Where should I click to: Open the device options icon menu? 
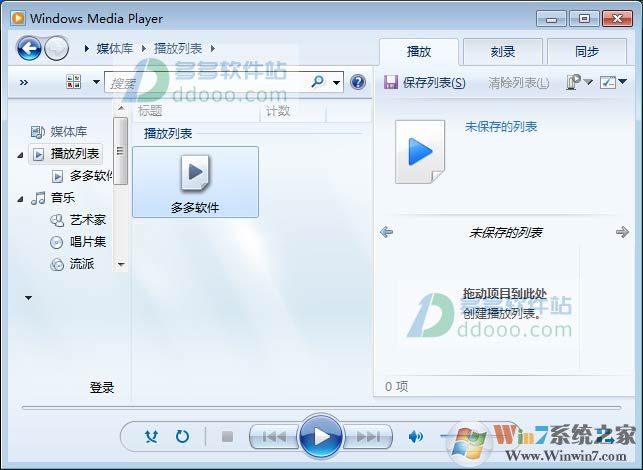(x=579, y=82)
